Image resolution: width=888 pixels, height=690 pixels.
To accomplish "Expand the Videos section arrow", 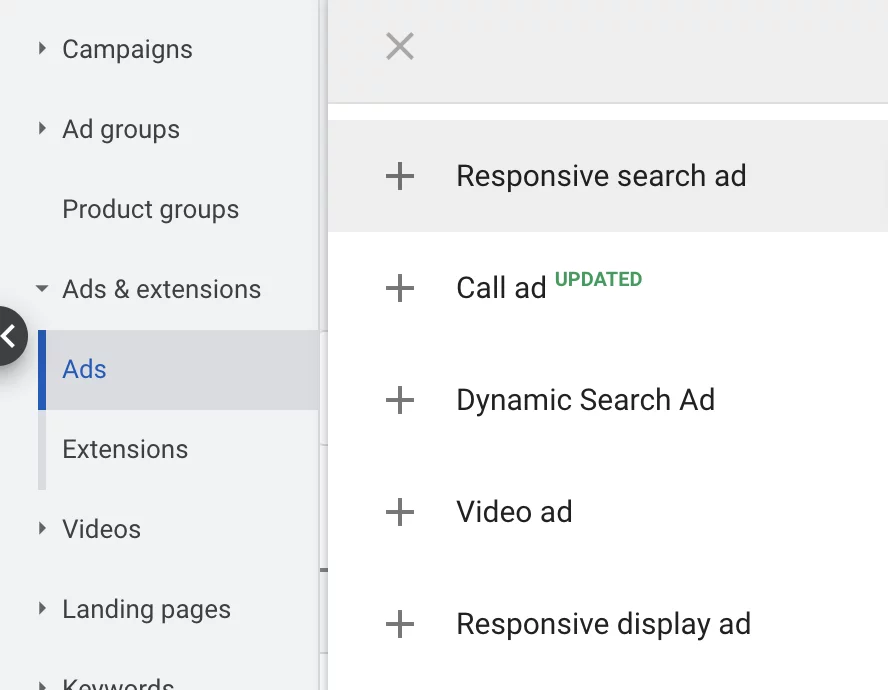I will pyautogui.click(x=42, y=528).
